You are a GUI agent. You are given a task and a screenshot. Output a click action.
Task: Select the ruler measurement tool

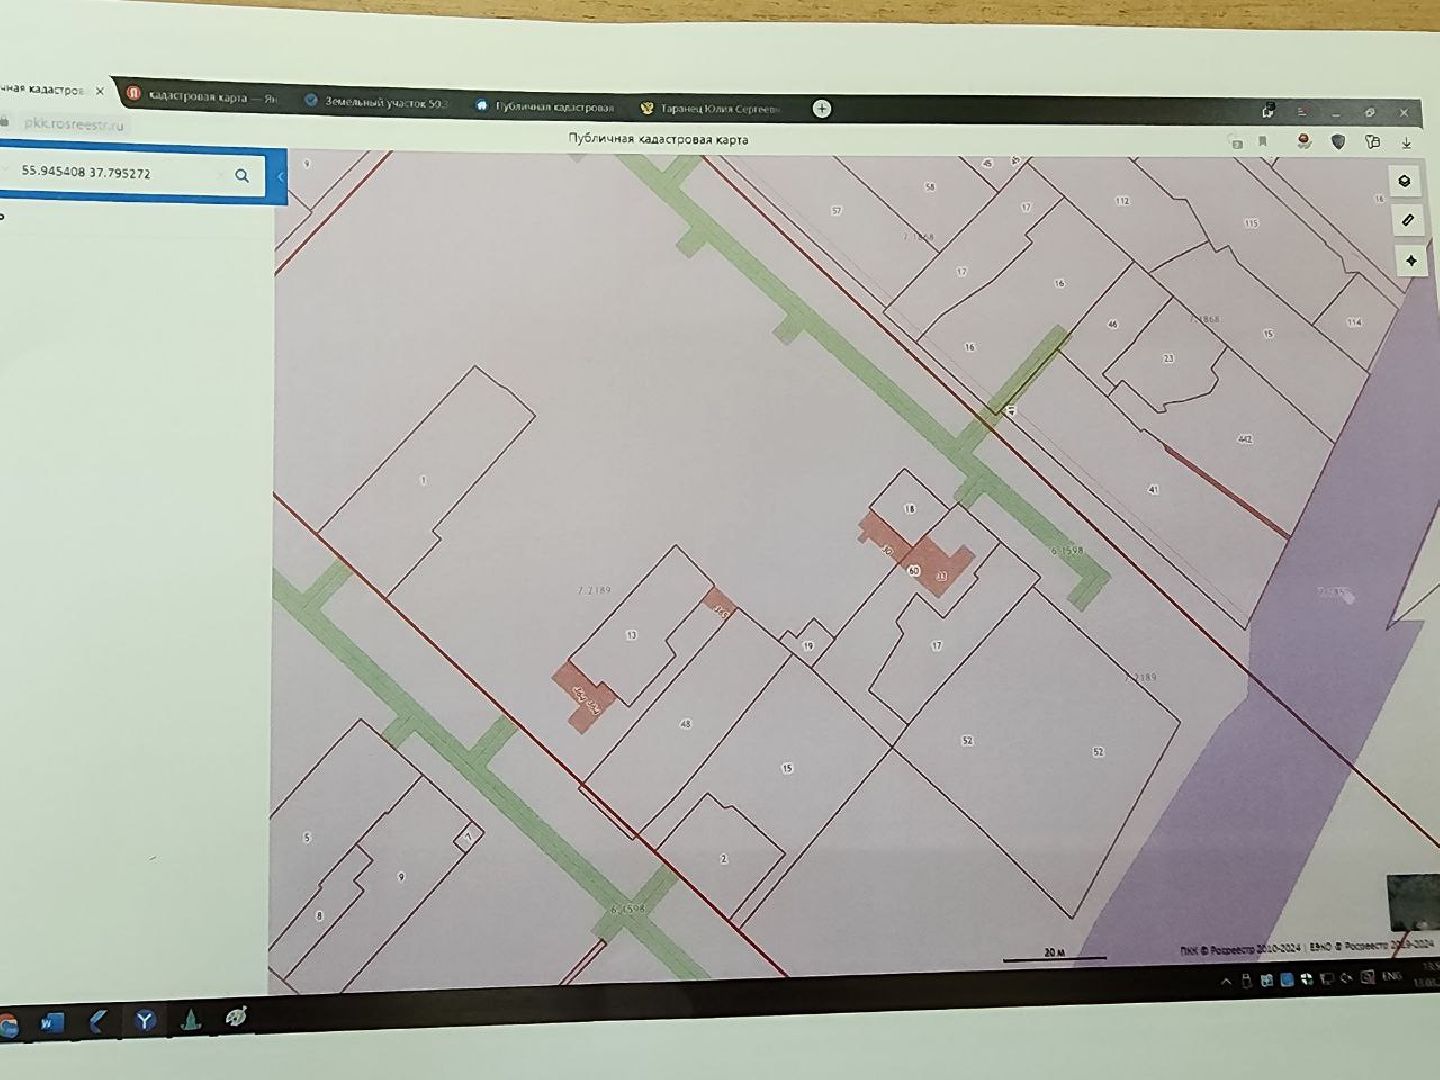point(1408,220)
